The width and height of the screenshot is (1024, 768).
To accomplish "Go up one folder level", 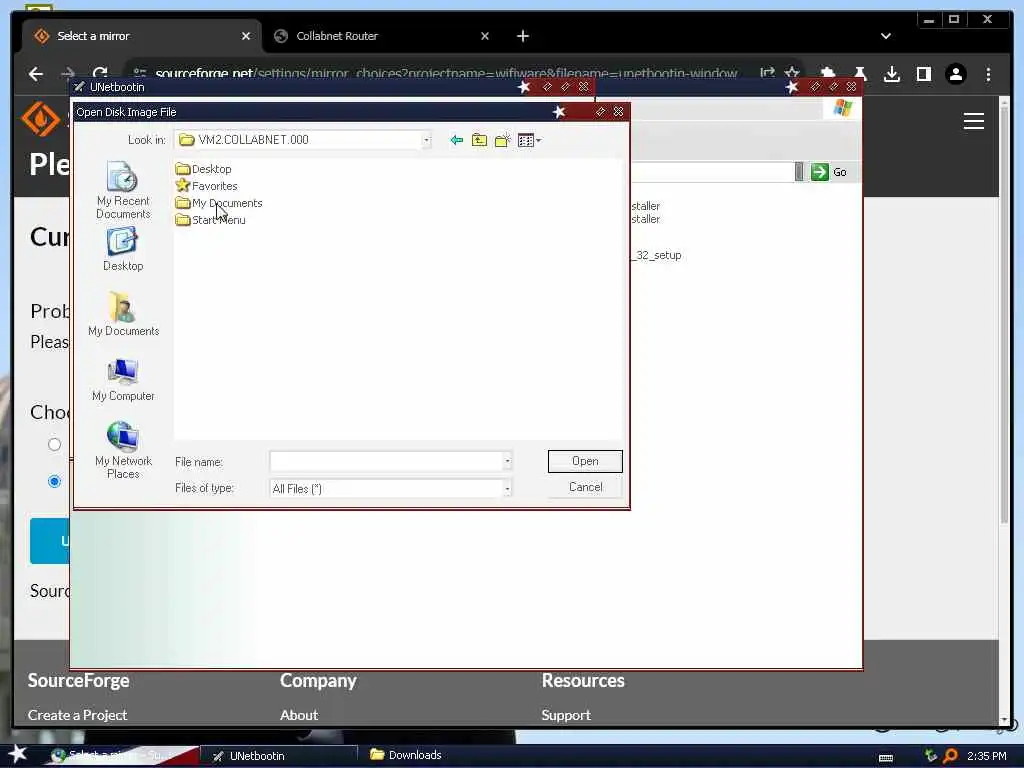I will pyautogui.click(x=479, y=140).
